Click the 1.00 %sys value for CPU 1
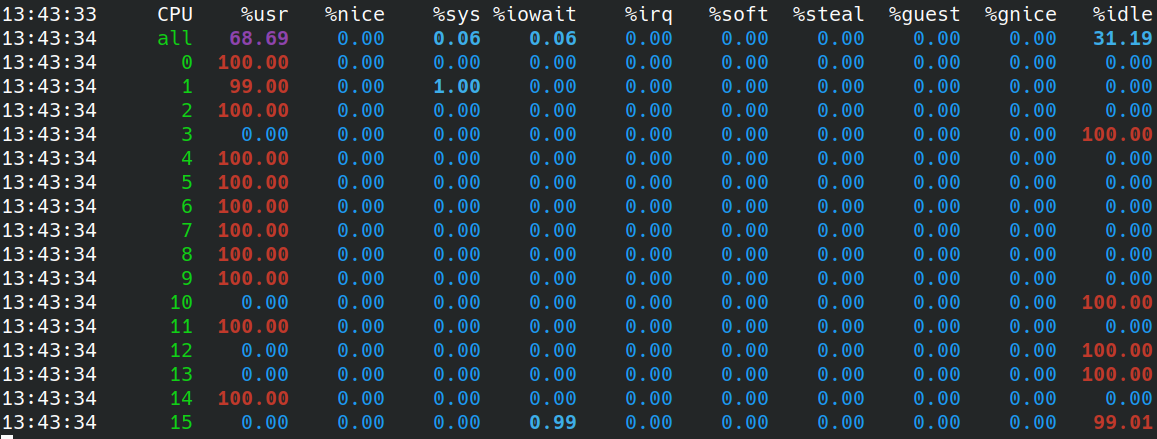This screenshot has height=439, width=1157. [457, 86]
